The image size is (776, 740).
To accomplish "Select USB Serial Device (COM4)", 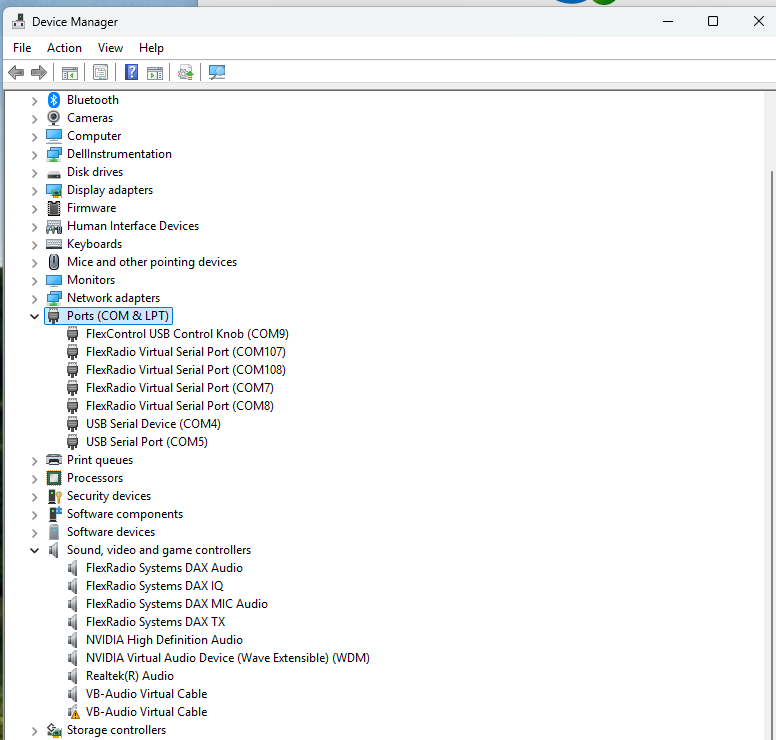I will pyautogui.click(x=153, y=424).
